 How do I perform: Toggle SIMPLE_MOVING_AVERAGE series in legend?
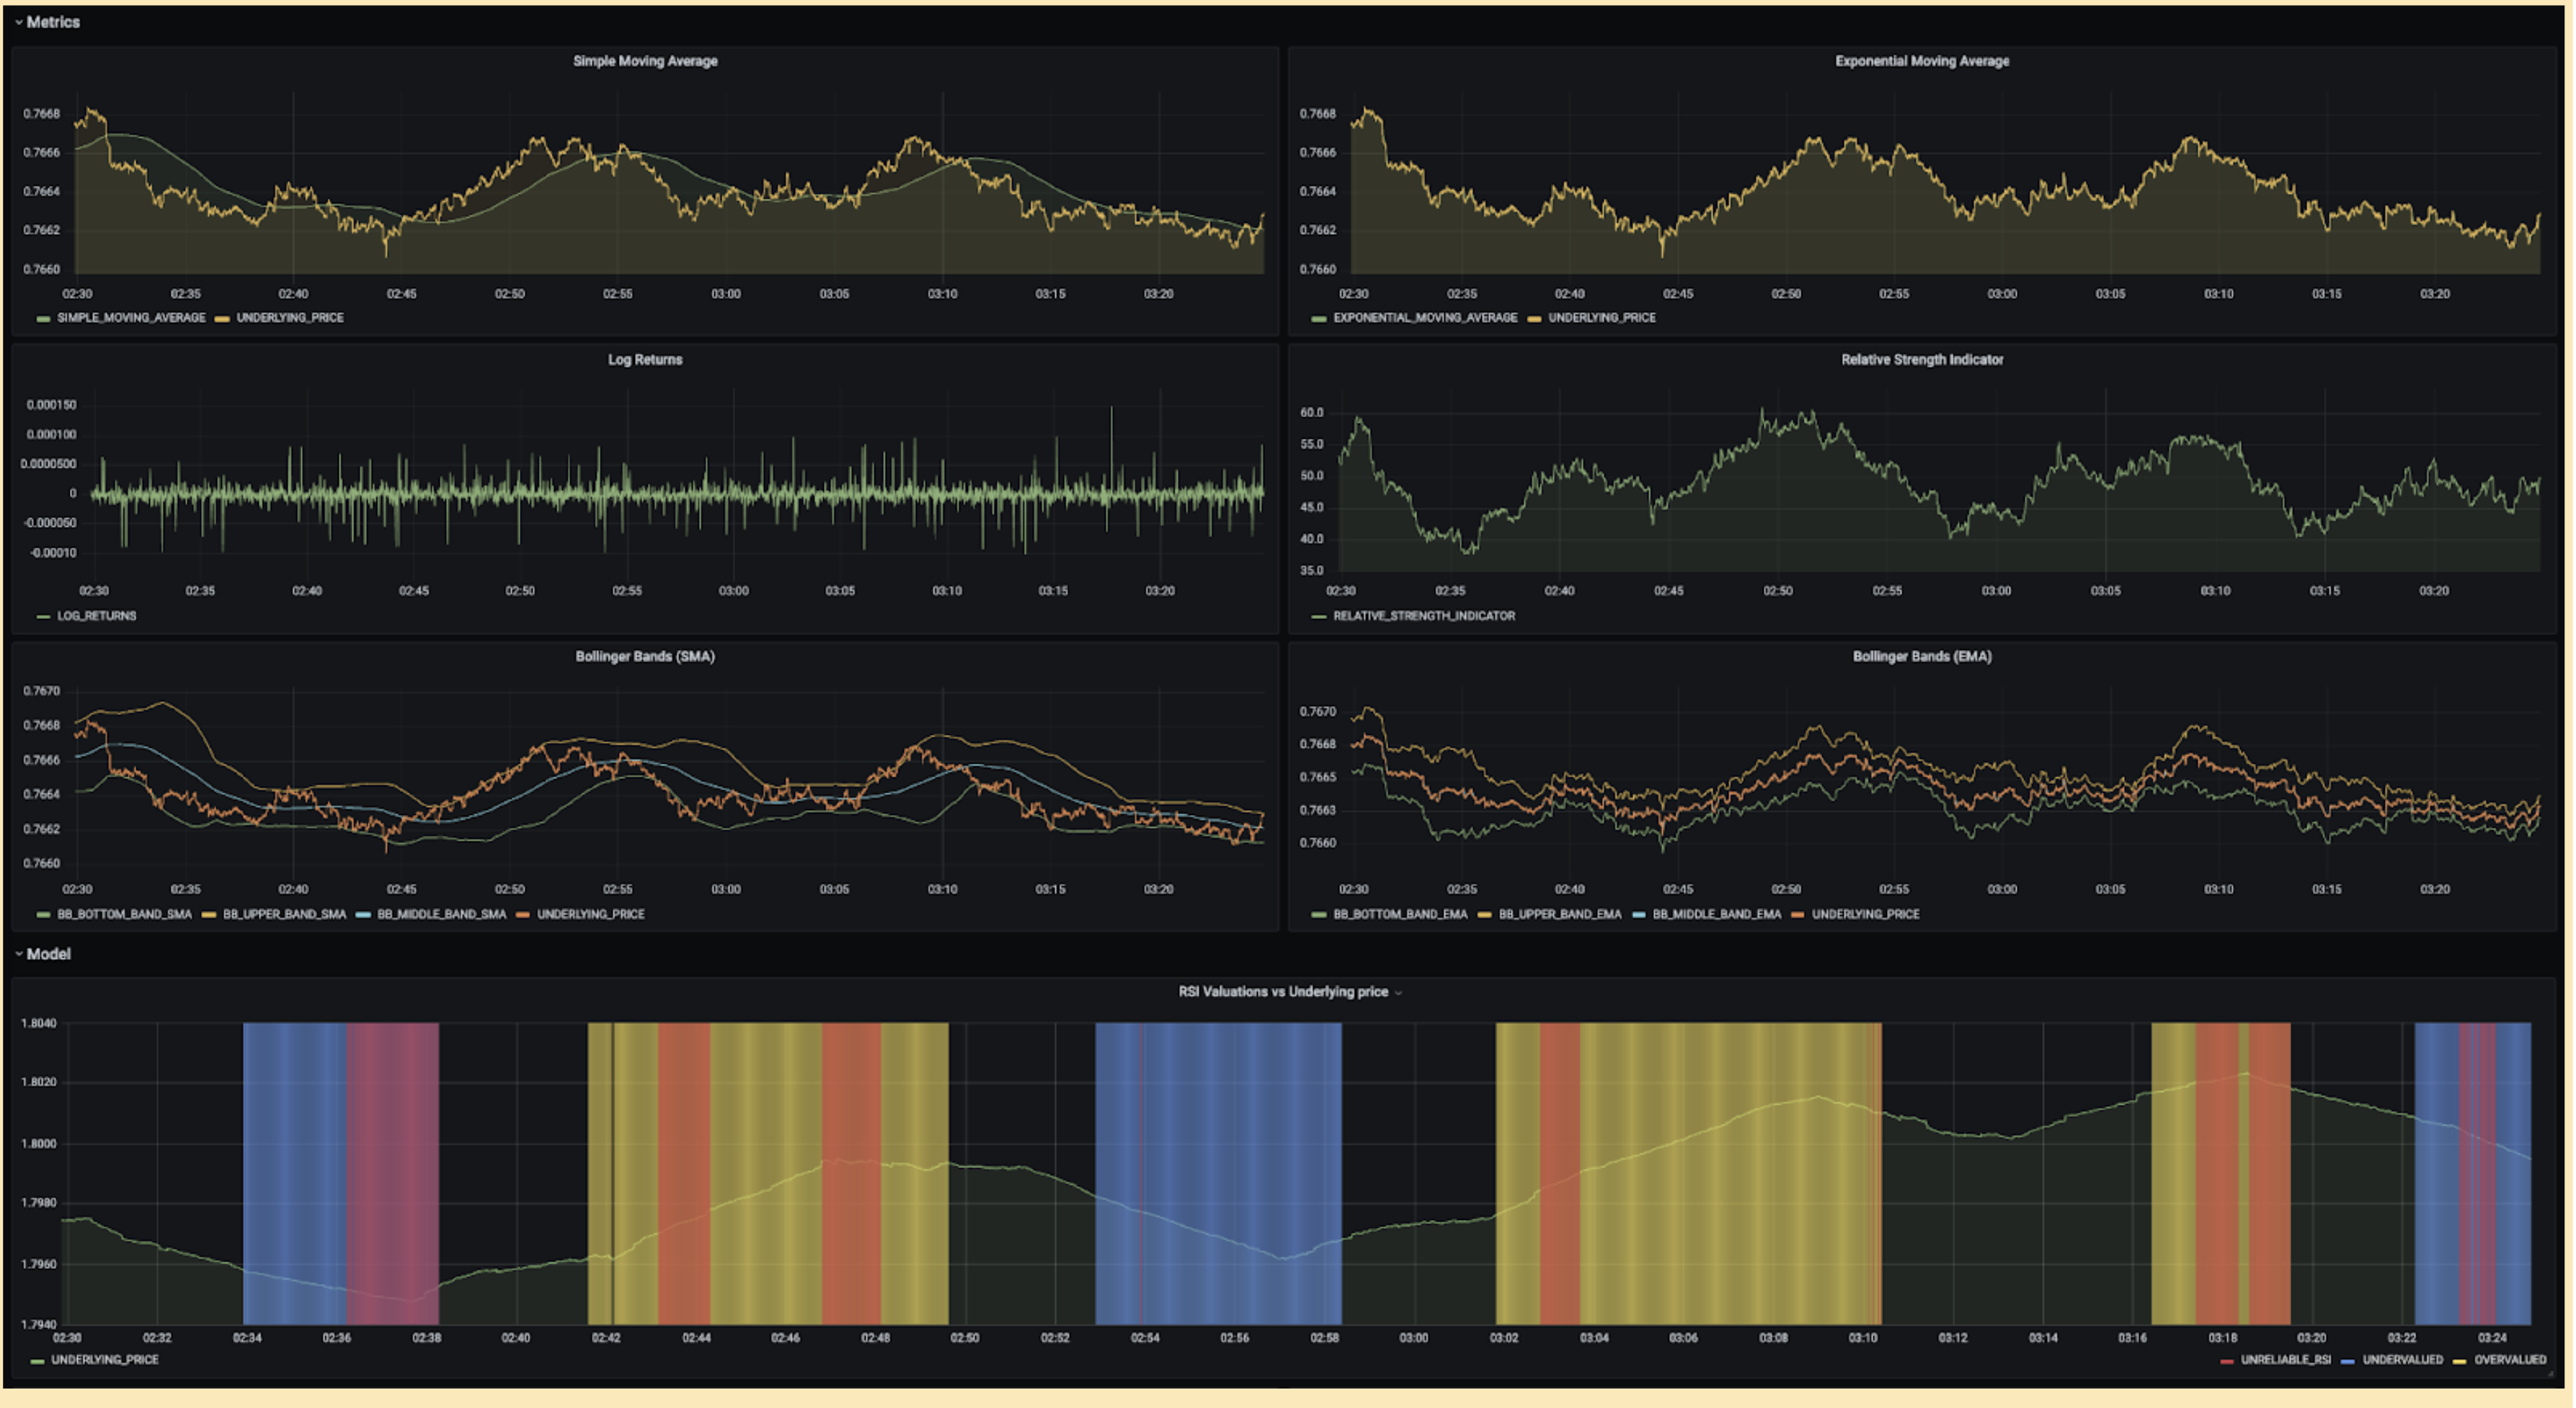coord(130,318)
